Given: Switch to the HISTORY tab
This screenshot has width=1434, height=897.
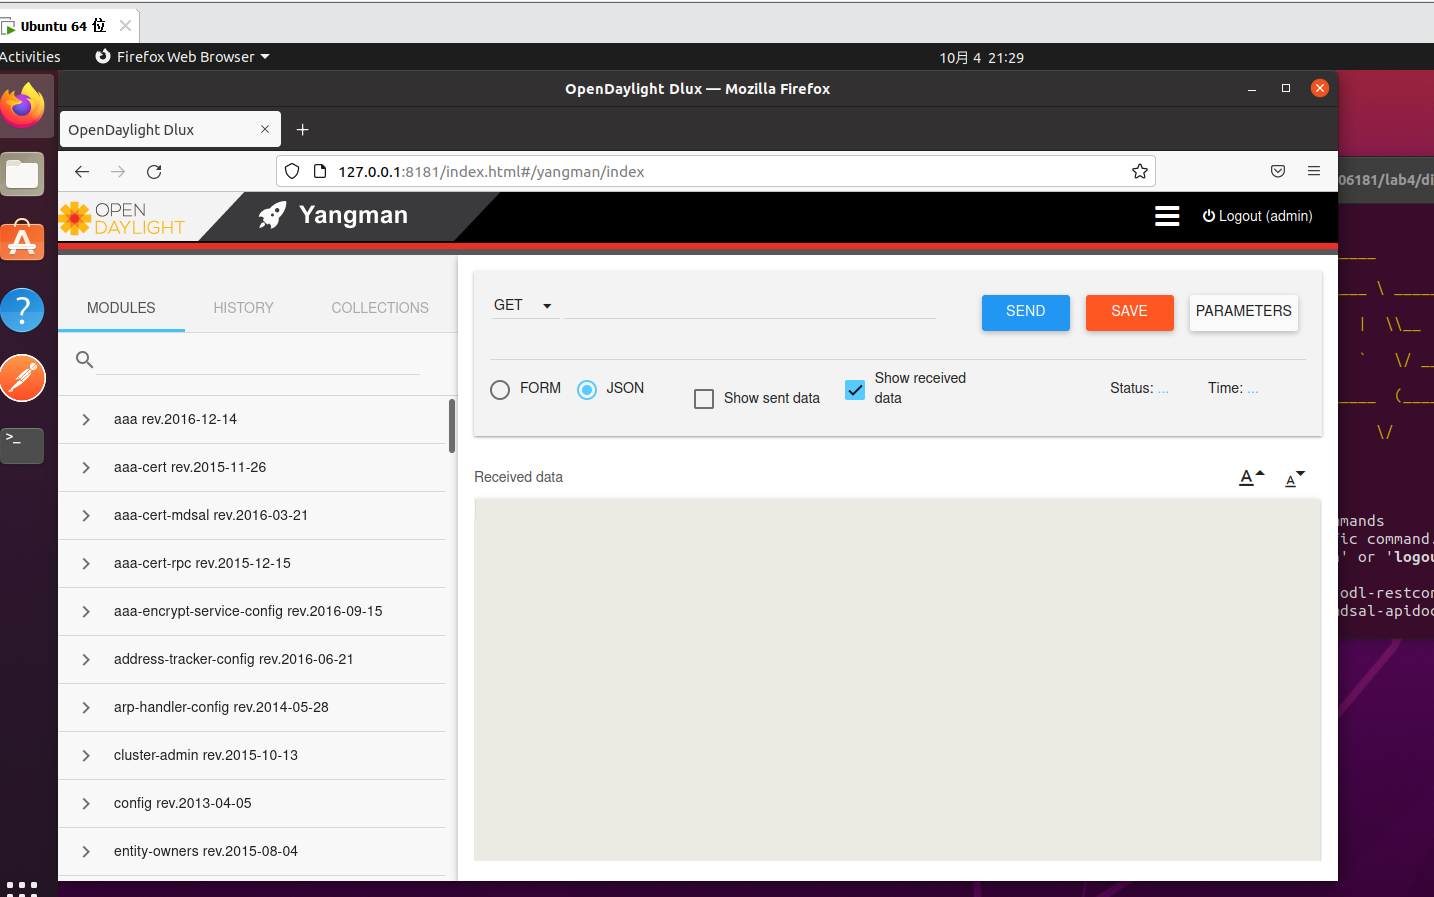Looking at the screenshot, I should click(243, 308).
